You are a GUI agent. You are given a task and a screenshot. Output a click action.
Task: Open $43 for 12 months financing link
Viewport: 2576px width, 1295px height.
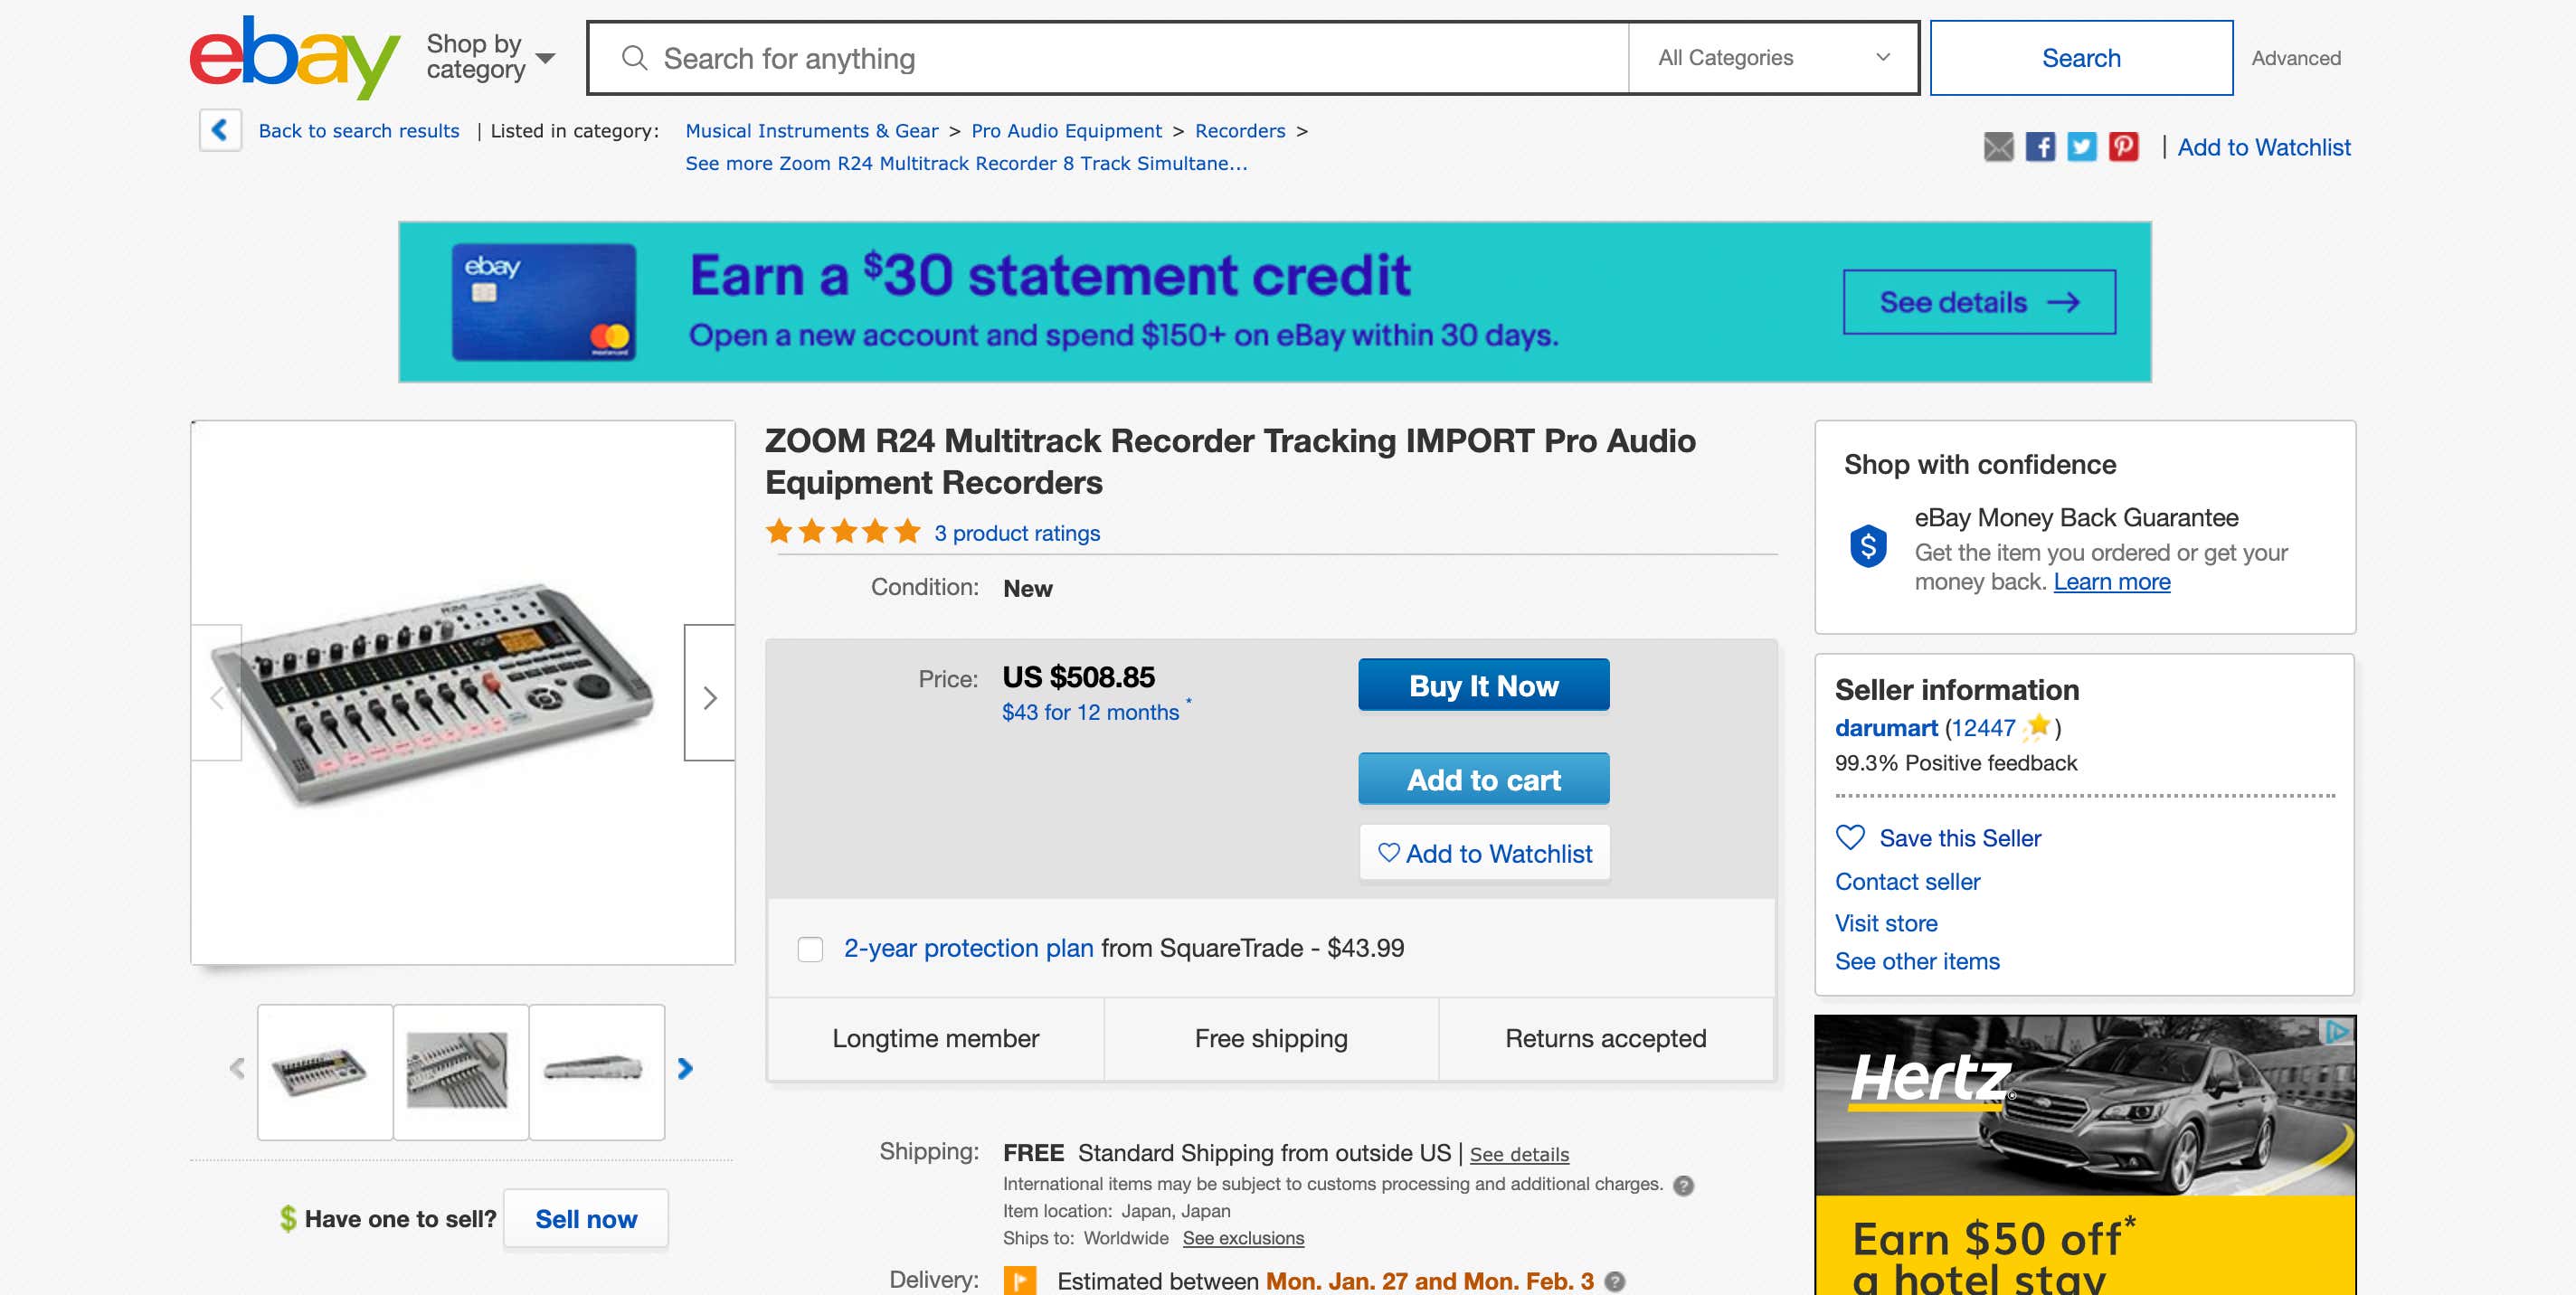pos(1090,712)
